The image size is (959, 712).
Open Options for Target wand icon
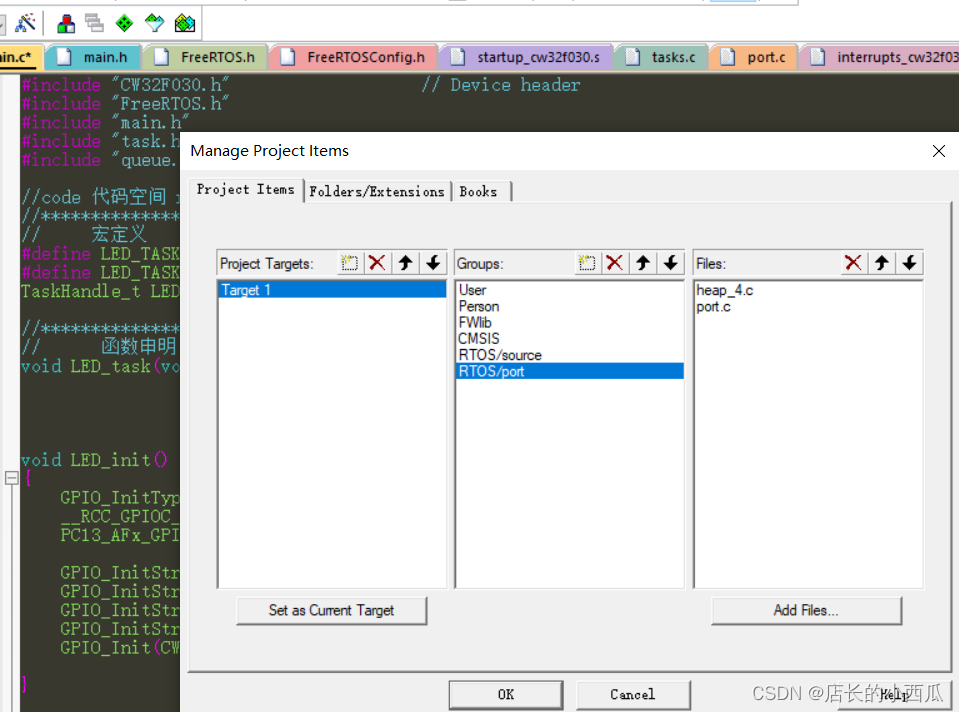point(26,22)
